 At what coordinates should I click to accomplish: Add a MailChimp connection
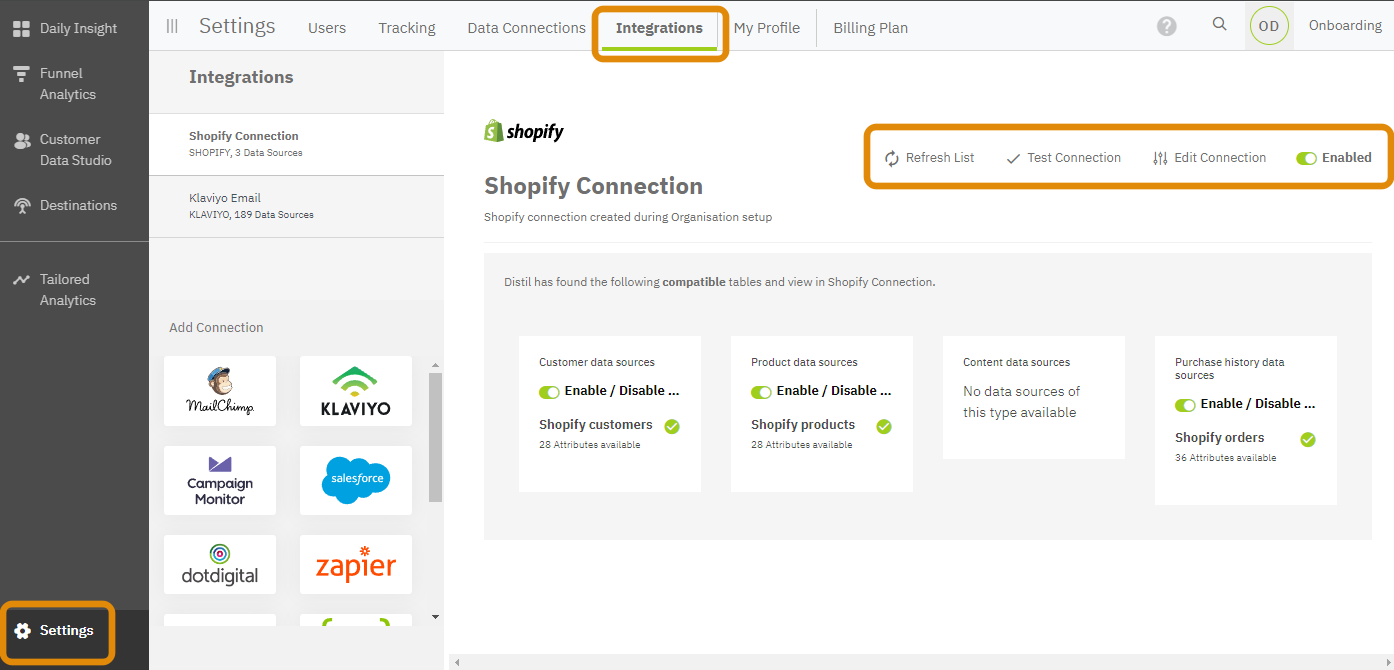(220, 390)
